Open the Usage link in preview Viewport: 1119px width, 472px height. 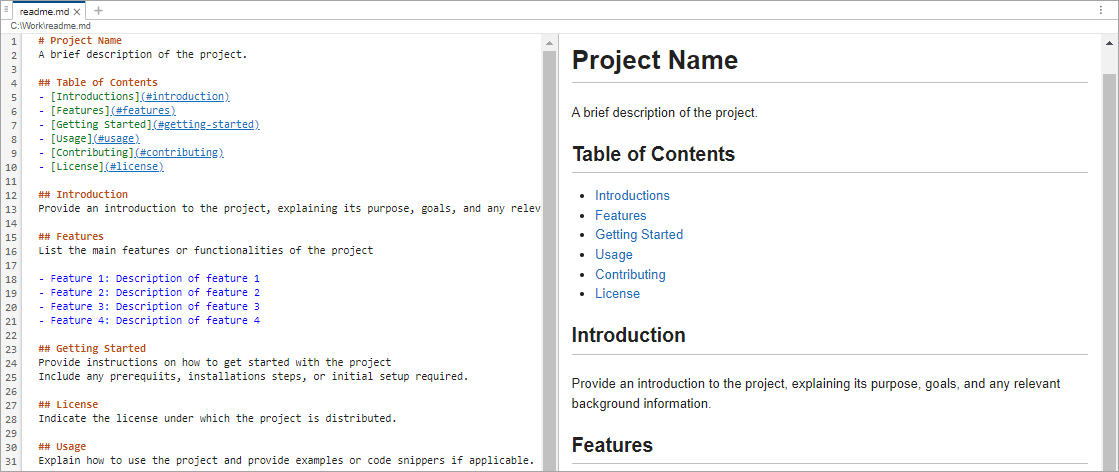[x=614, y=255]
